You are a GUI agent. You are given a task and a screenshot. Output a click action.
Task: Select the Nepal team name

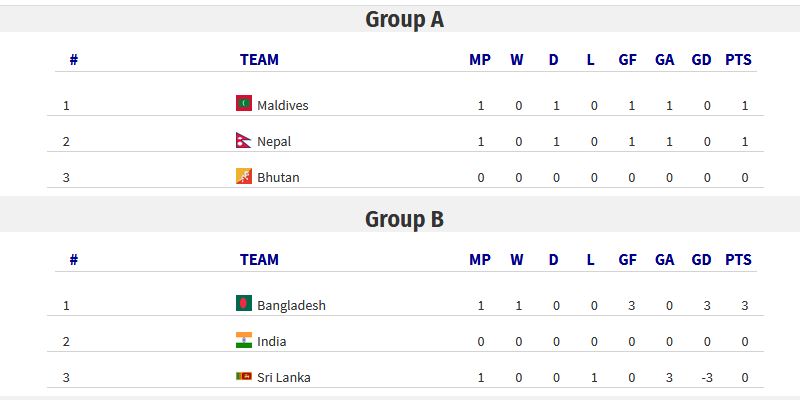tap(274, 141)
